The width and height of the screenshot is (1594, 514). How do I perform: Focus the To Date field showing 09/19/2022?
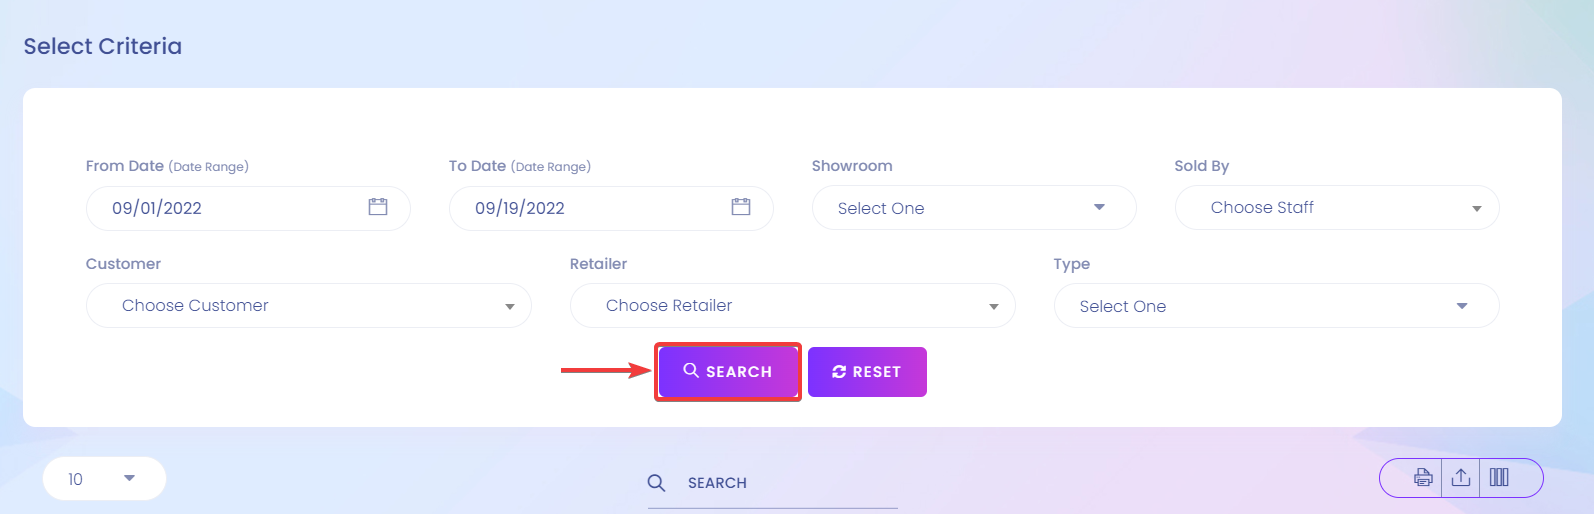(611, 208)
